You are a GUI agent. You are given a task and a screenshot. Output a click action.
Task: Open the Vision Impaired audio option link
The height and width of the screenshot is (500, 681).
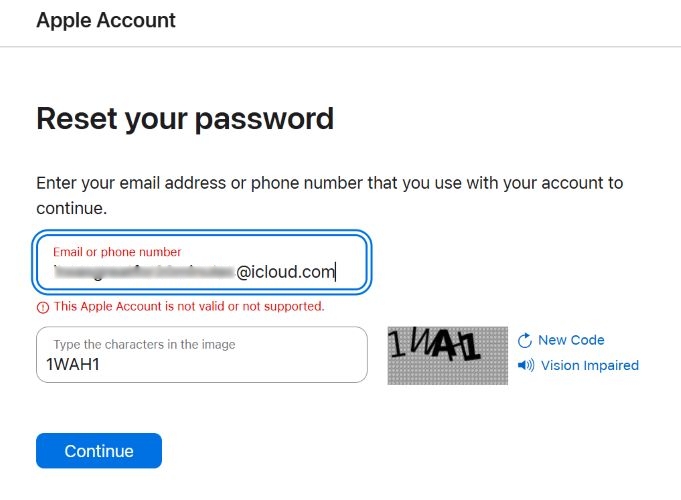point(589,365)
